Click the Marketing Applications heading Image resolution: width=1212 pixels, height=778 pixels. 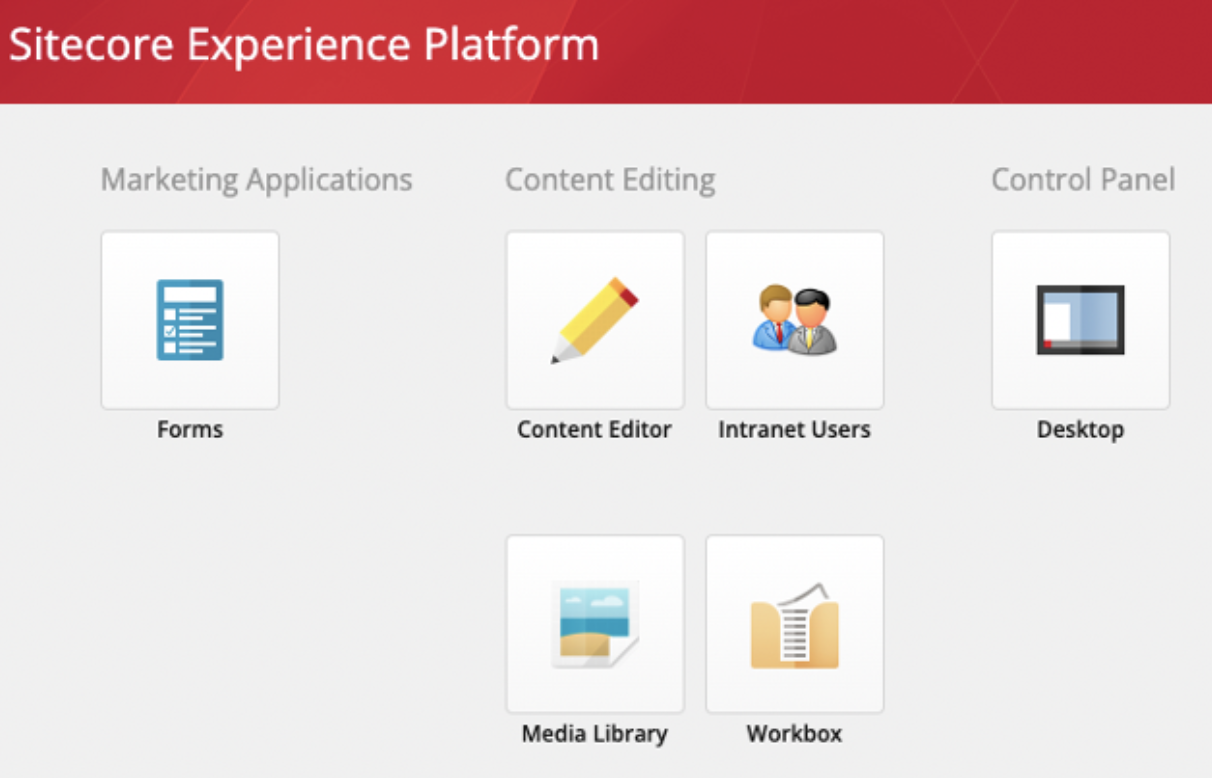(256, 180)
